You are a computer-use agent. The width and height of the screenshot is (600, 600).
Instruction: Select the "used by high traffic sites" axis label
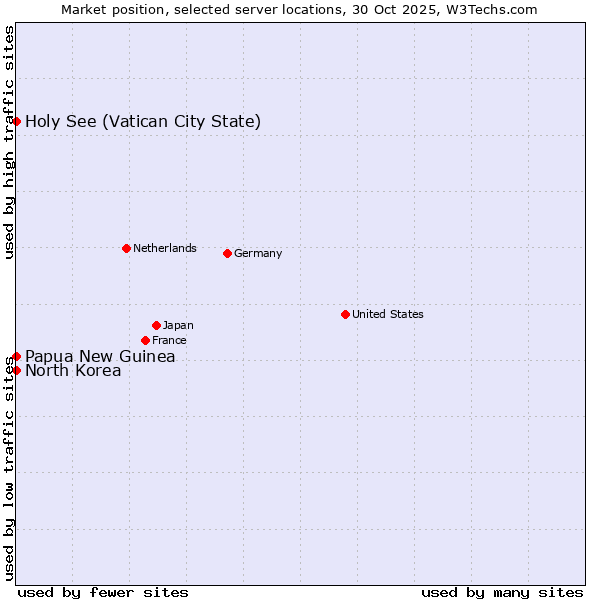(x=9, y=142)
